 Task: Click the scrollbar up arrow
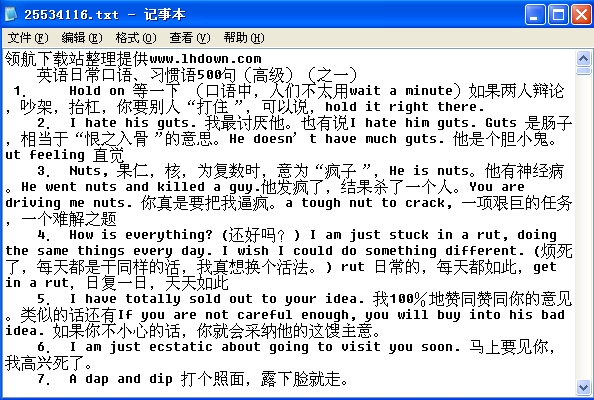tap(583, 58)
